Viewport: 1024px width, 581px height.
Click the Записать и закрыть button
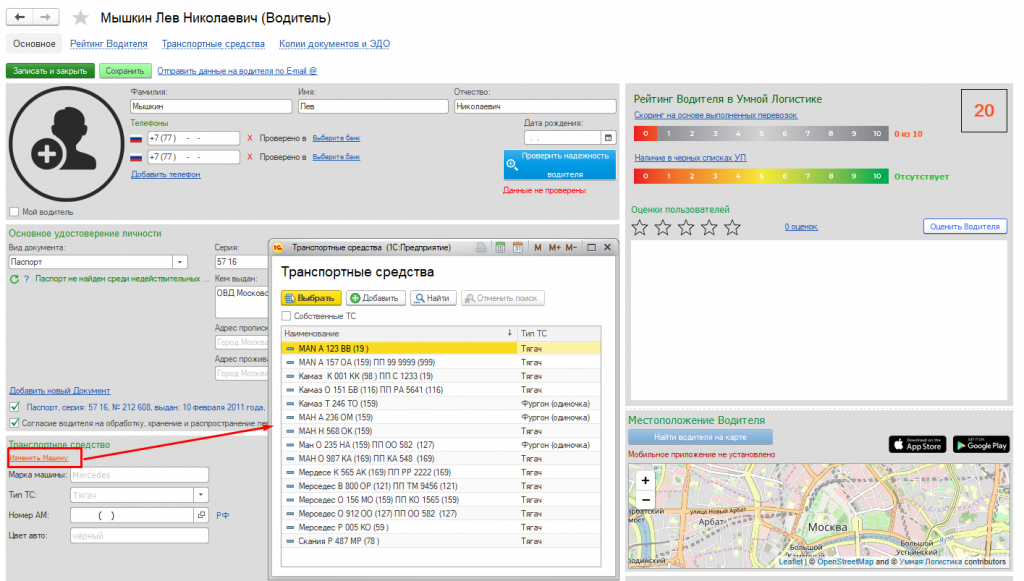click(x=50, y=71)
